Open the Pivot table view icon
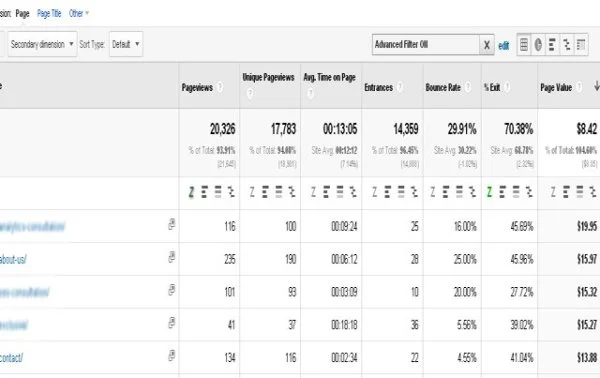Screen dimensions: 600x378 [581, 45]
